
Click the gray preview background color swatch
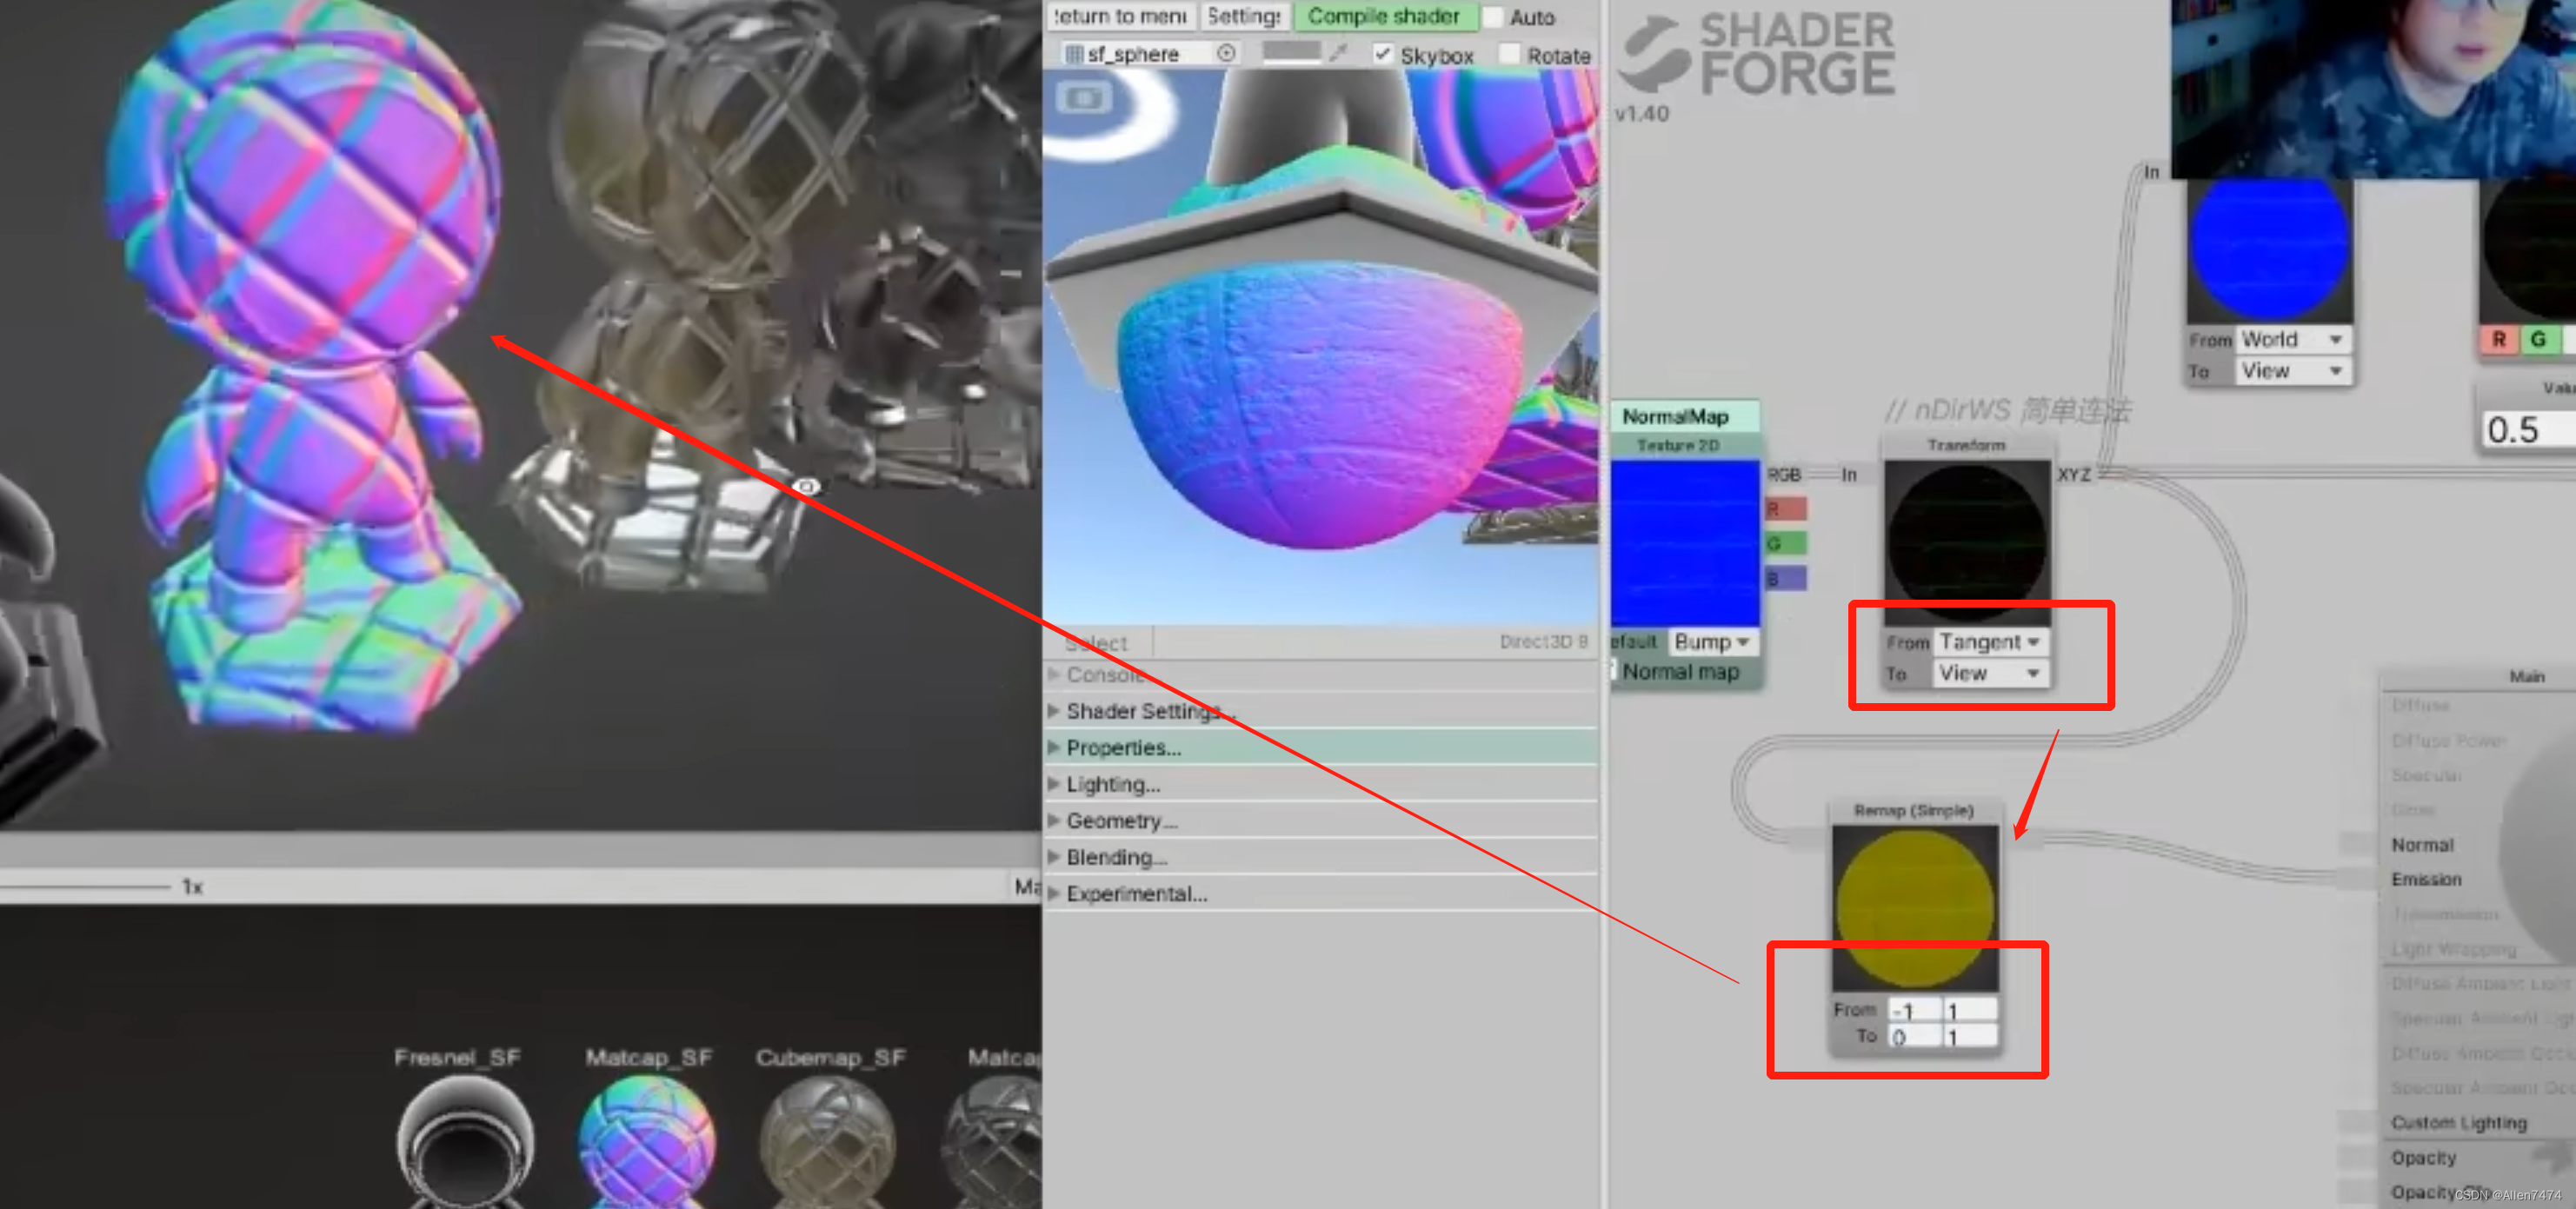[x=1291, y=51]
